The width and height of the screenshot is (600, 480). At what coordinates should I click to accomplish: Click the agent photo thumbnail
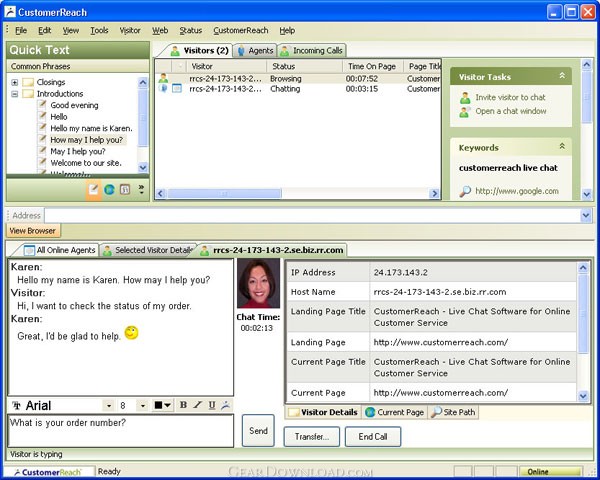[x=258, y=283]
